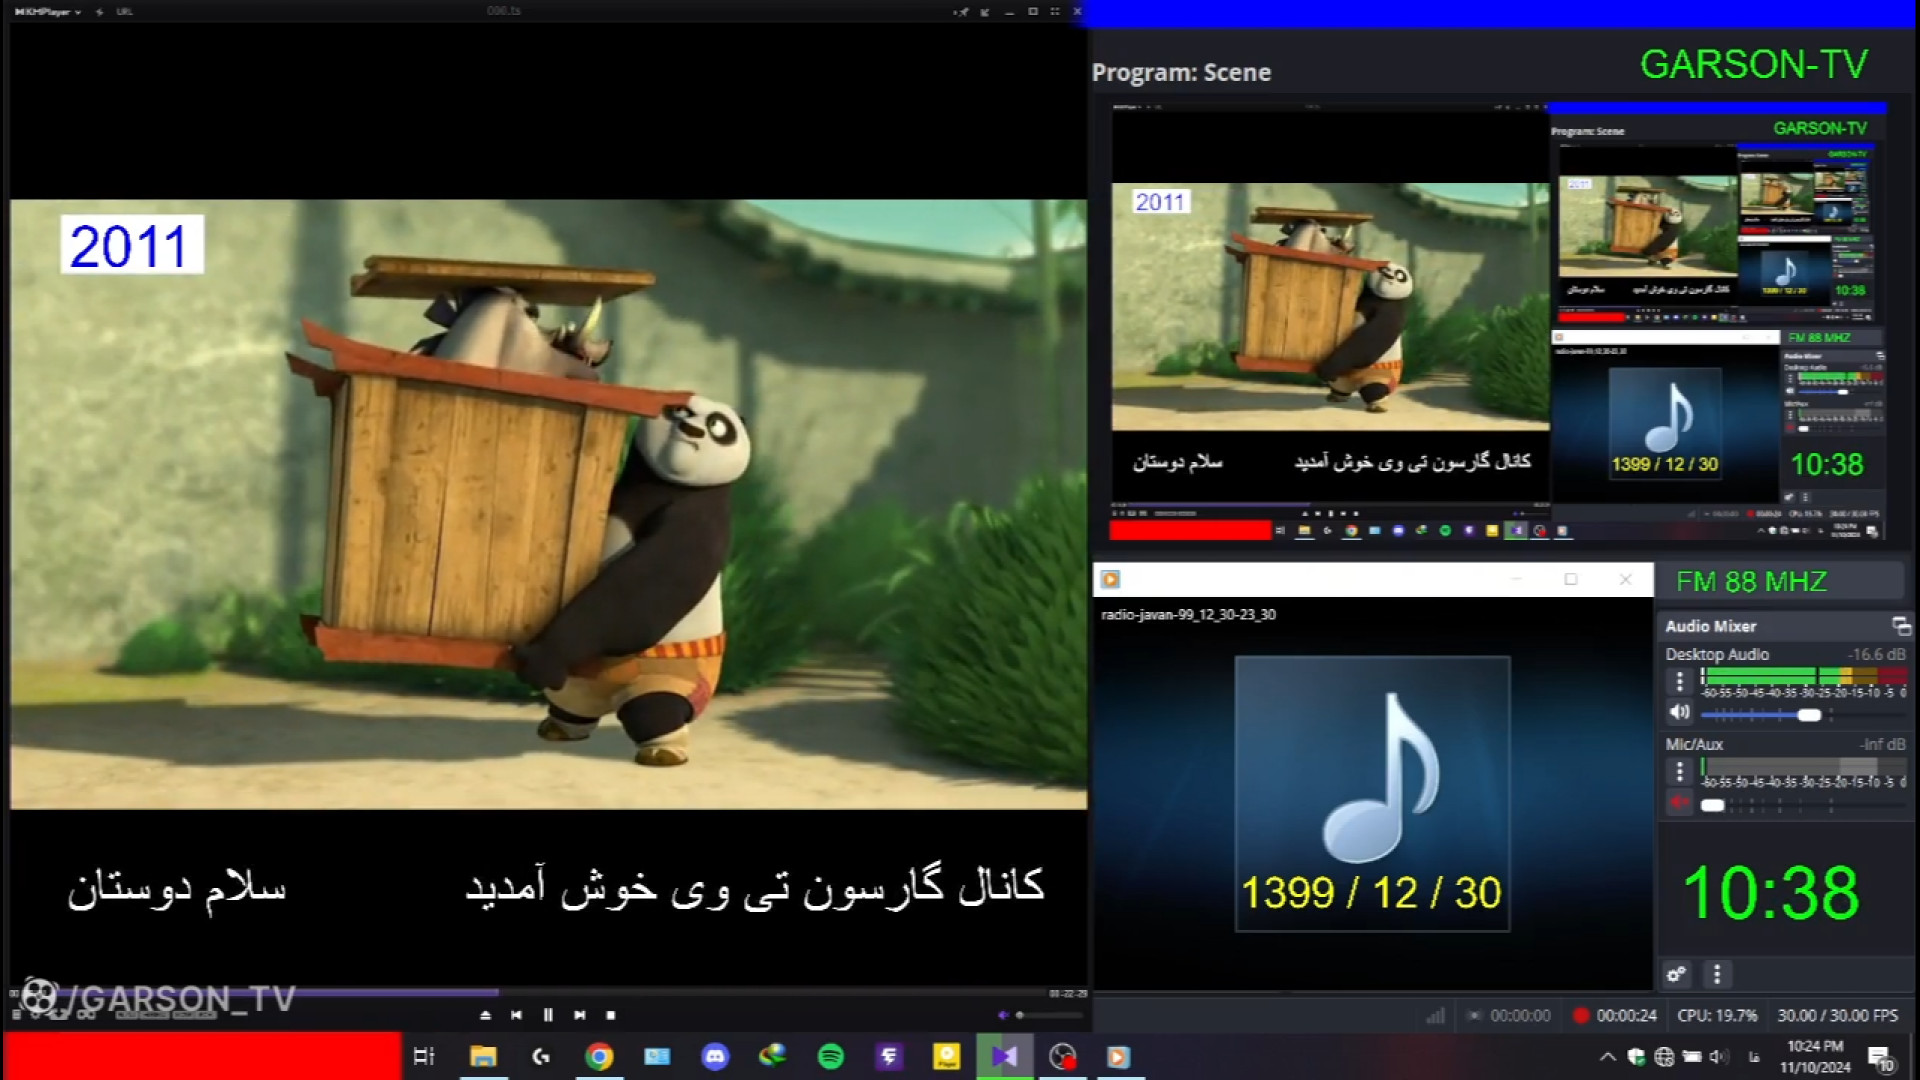The height and width of the screenshot is (1080, 1920).
Task: Click the eject/open file icon
Action: [x=485, y=1015]
